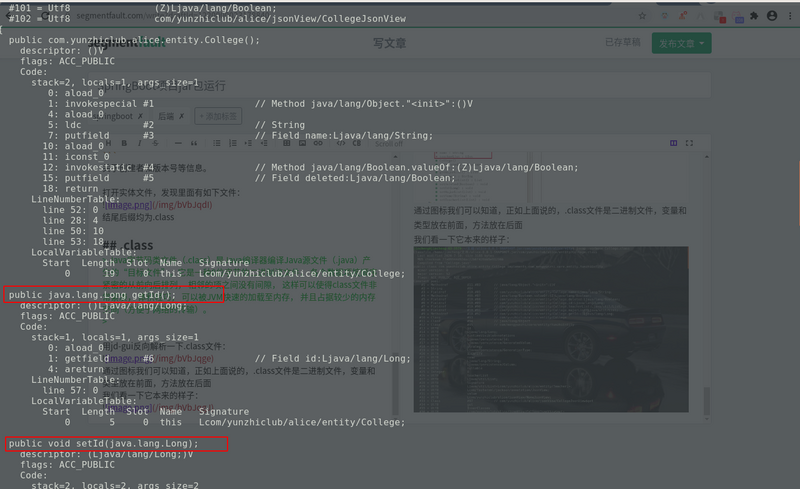
Task: Open the Chrome profile avatar
Action: click(x=772, y=16)
